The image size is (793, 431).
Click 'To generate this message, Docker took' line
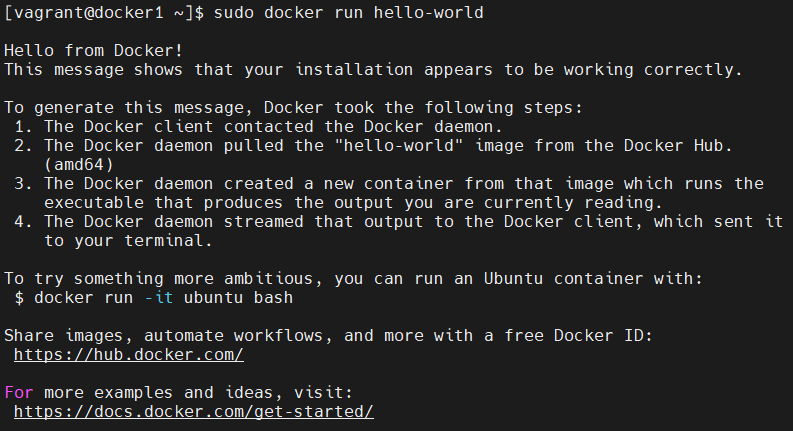[x=293, y=107]
